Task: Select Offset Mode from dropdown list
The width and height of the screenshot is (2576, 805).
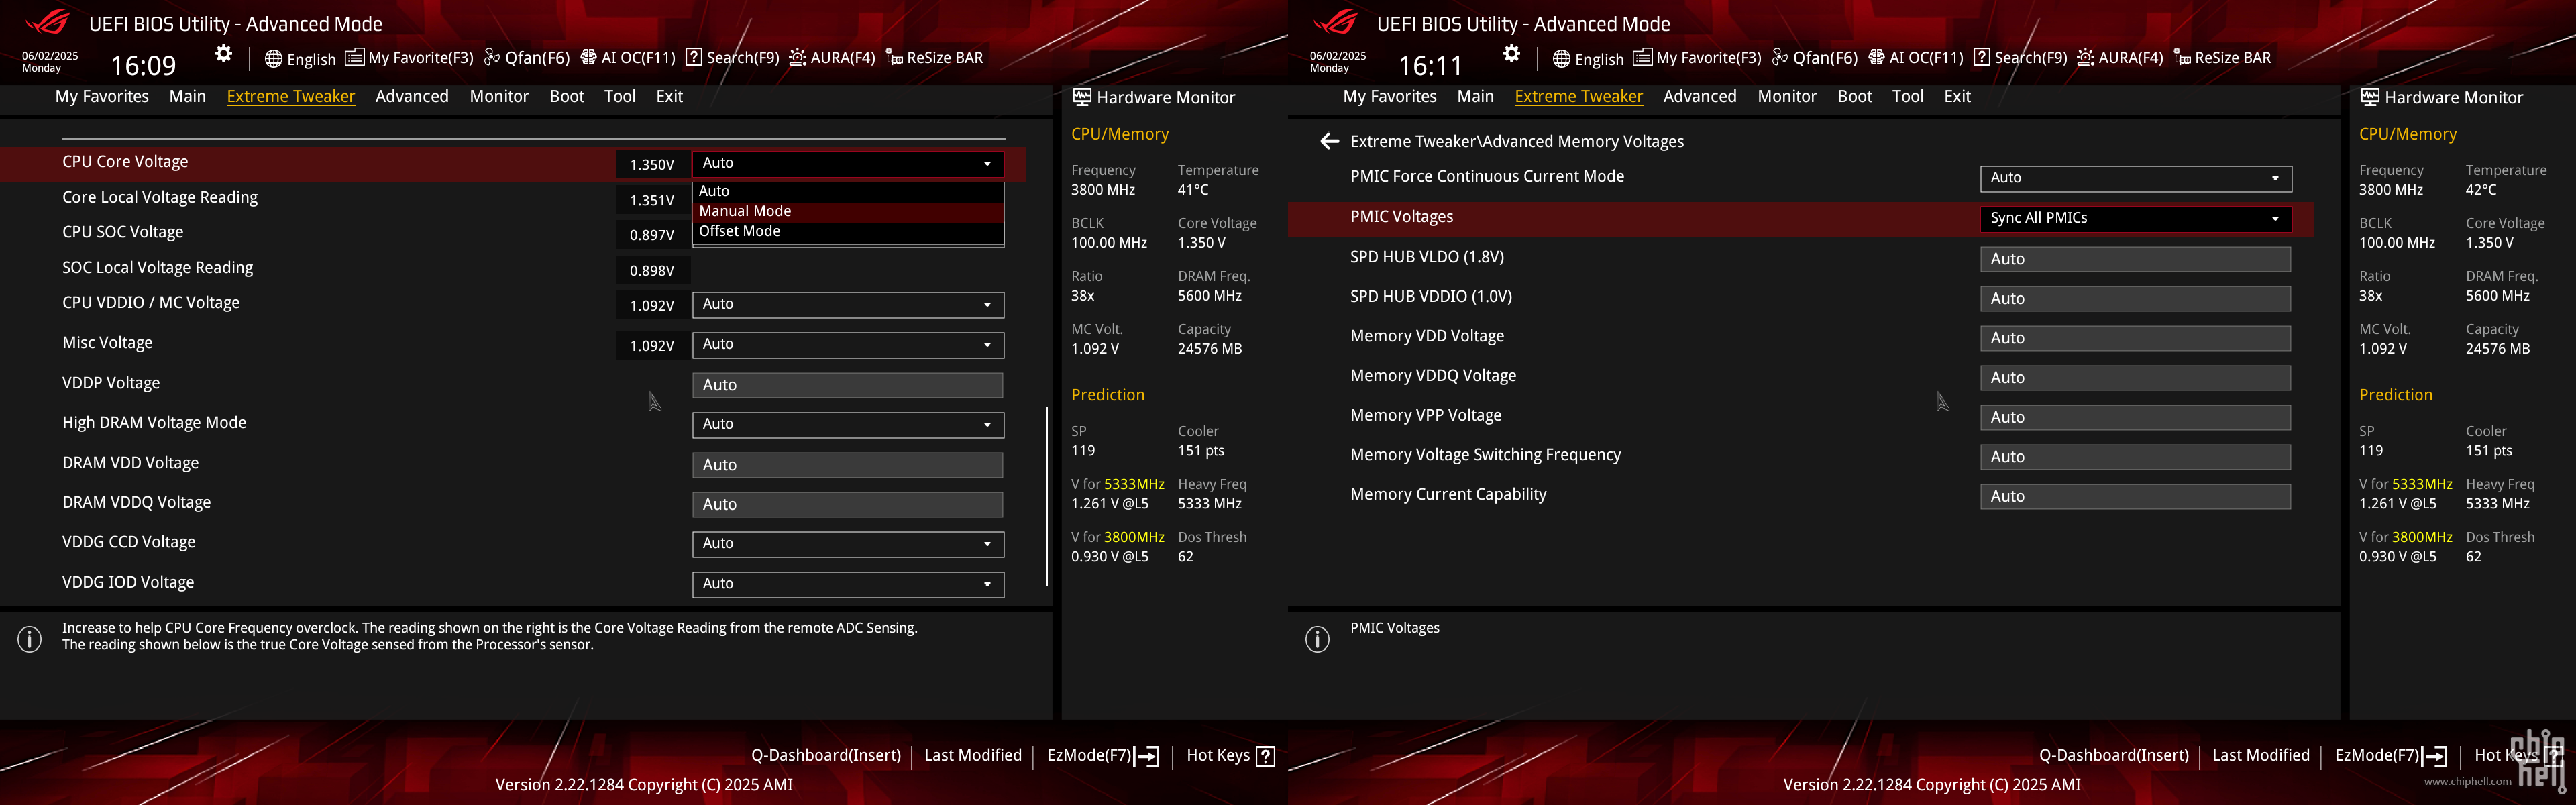Action: click(x=848, y=231)
